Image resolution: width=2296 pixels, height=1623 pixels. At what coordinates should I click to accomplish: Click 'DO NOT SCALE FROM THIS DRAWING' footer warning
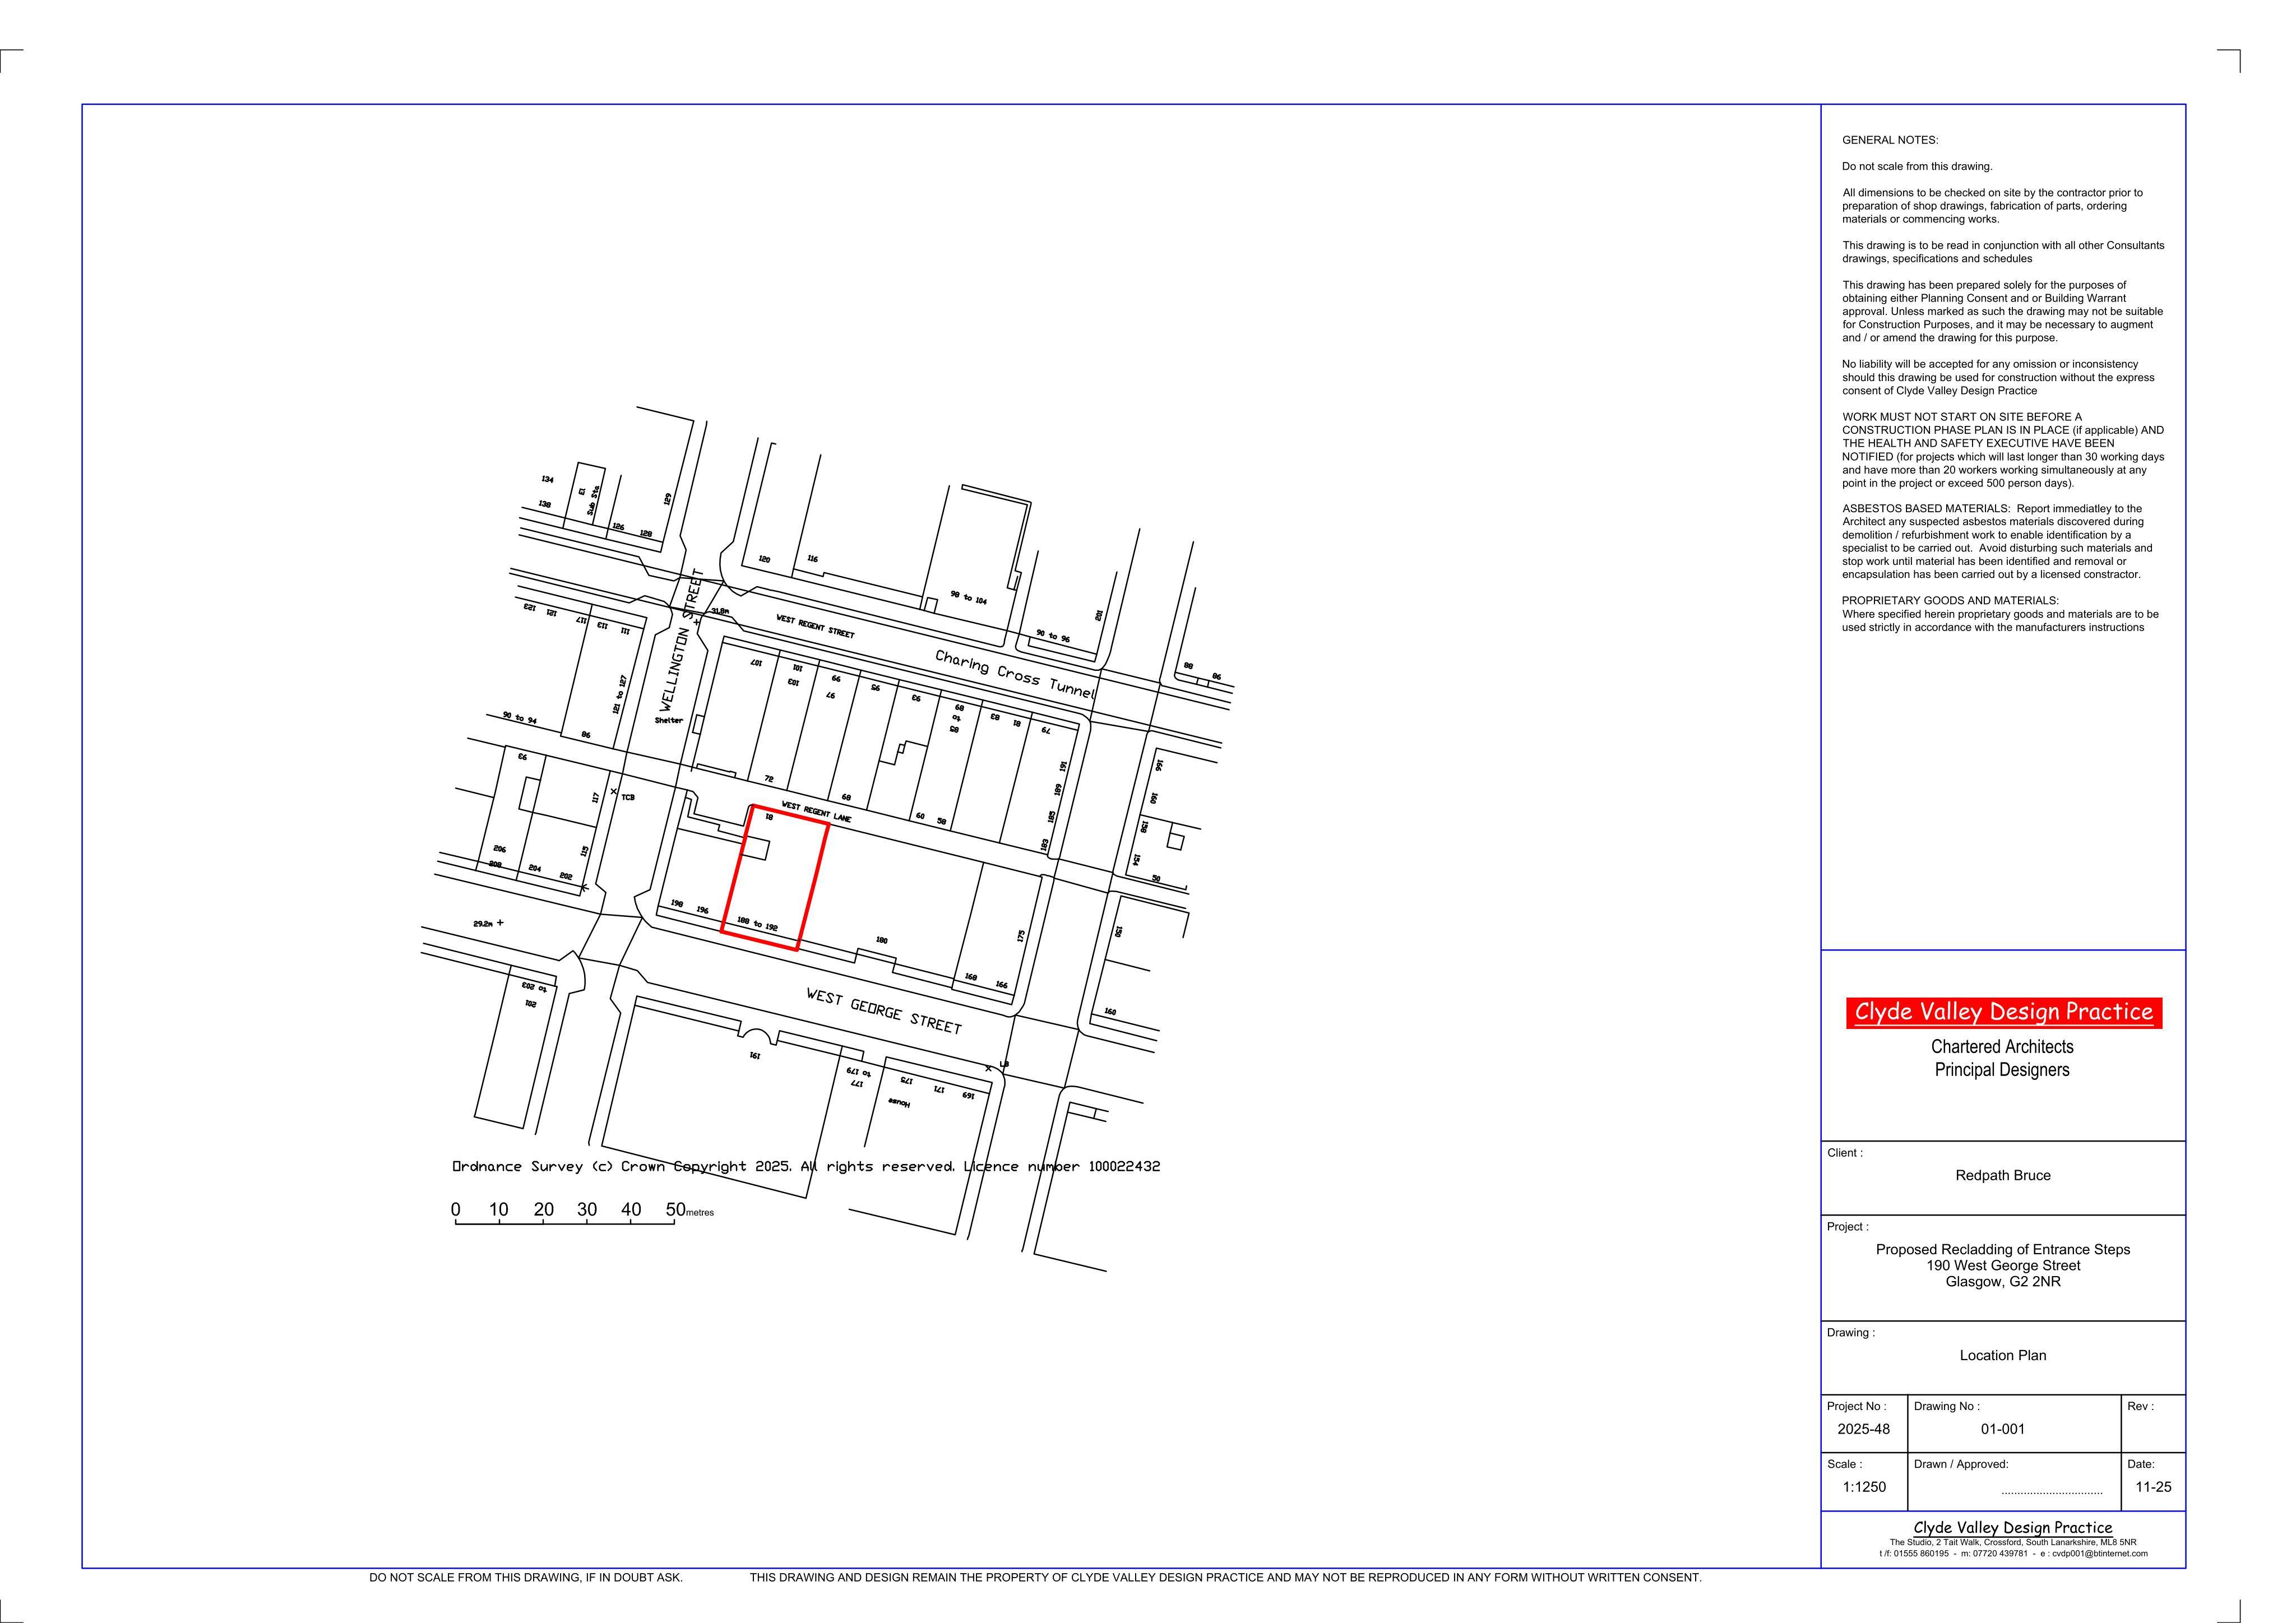(x=526, y=1578)
